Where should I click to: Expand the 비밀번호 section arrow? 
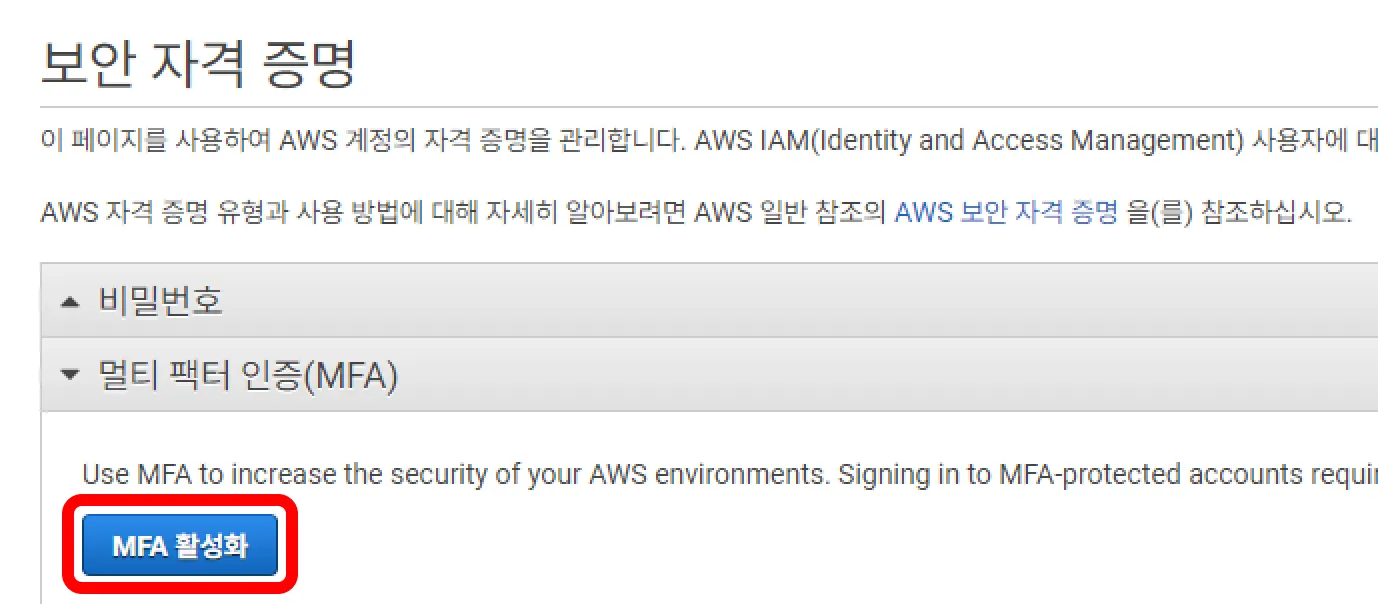(68, 301)
